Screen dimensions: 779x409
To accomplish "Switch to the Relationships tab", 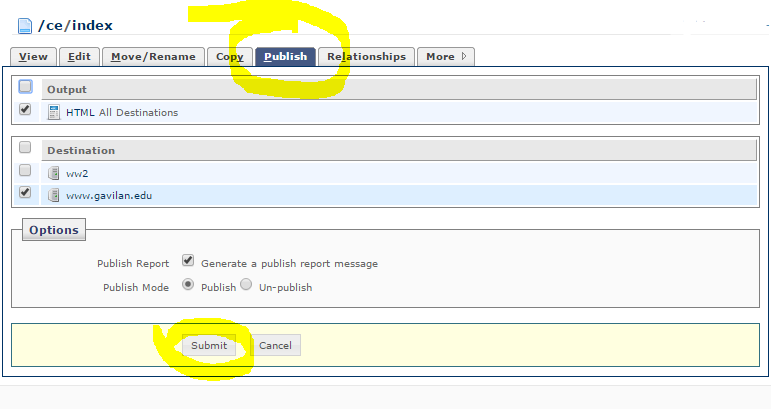I will [x=366, y=57].
